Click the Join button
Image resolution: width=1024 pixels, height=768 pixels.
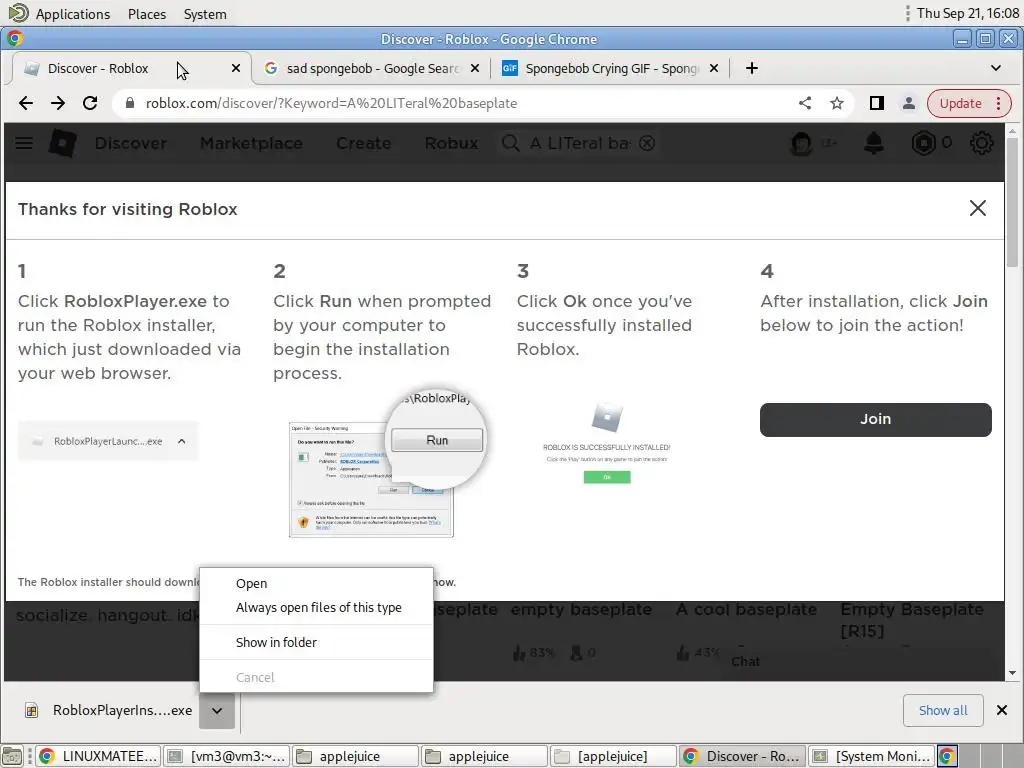876,419
